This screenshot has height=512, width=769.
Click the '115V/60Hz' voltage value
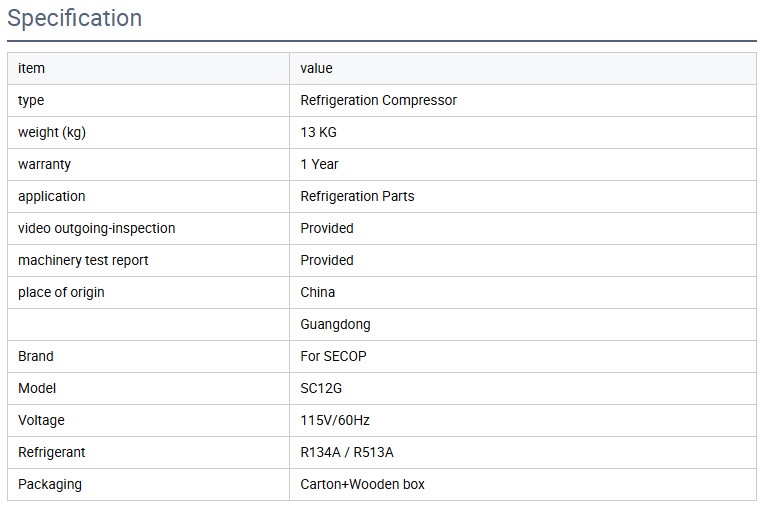pyautogui.click(x=335, y=420)
